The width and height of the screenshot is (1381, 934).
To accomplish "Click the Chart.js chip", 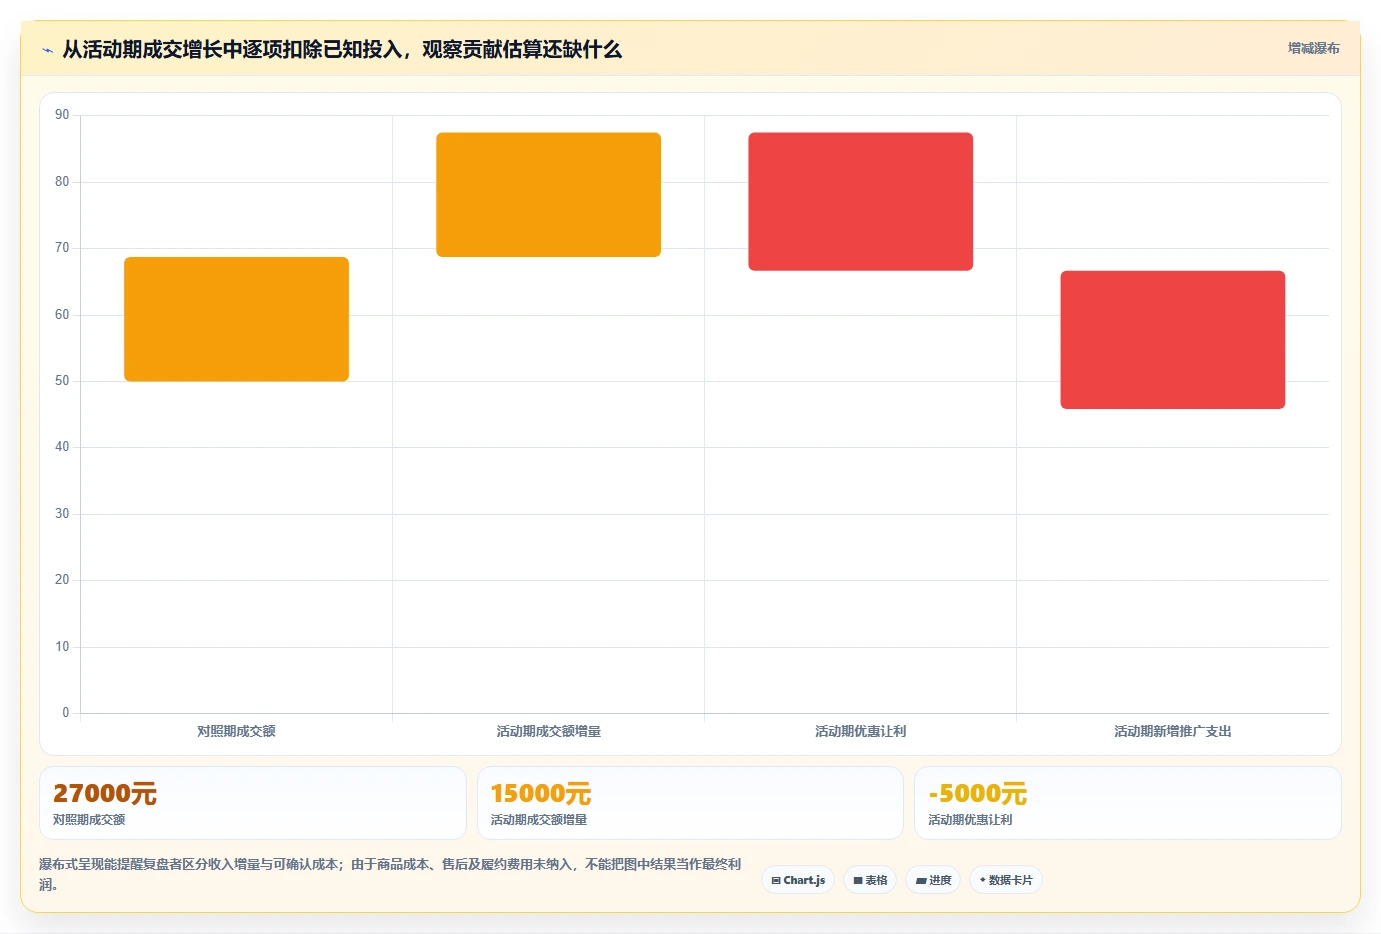I will point(798,880).
